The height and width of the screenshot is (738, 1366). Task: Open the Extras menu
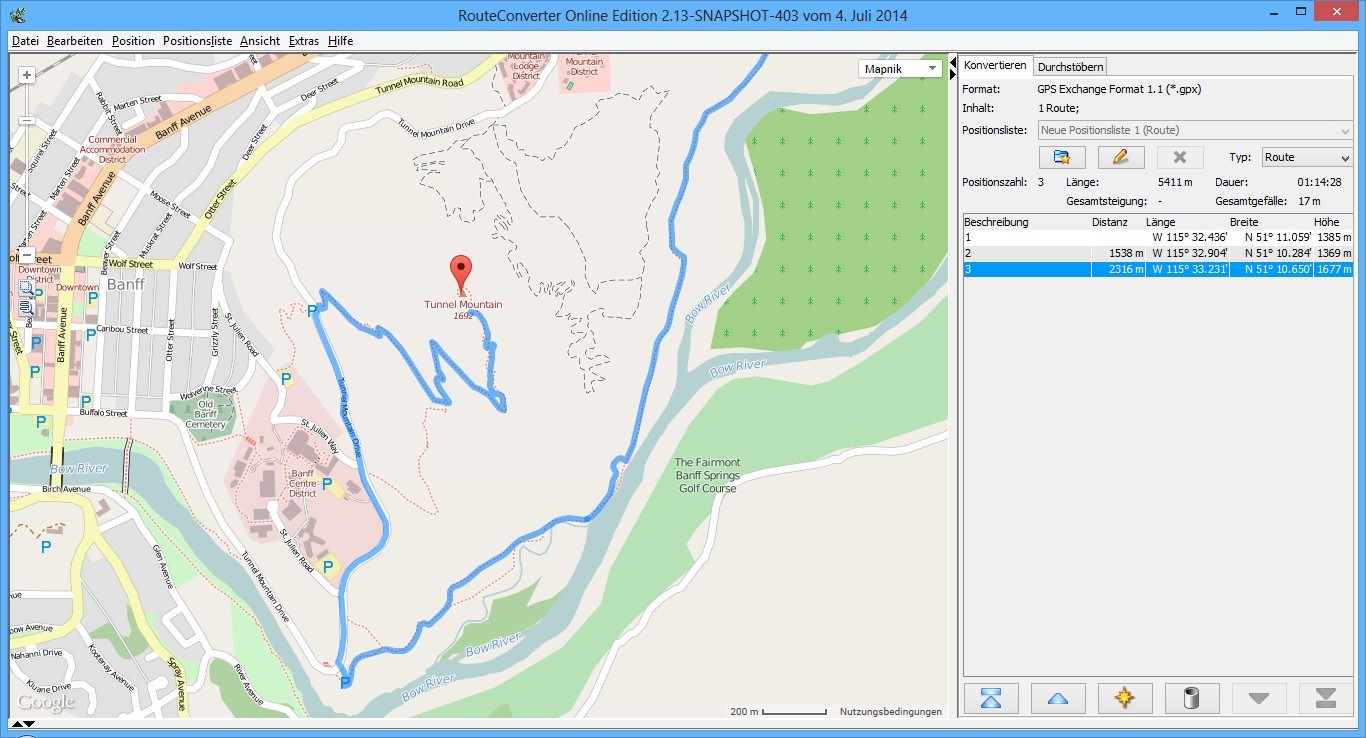pos(303,41)
